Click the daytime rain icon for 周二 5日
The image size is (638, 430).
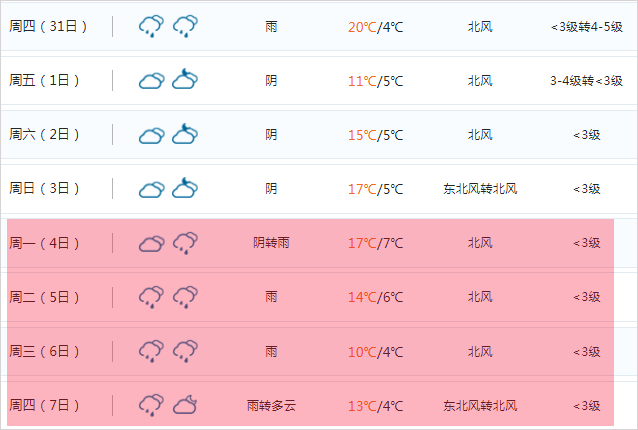coord(151,297)
